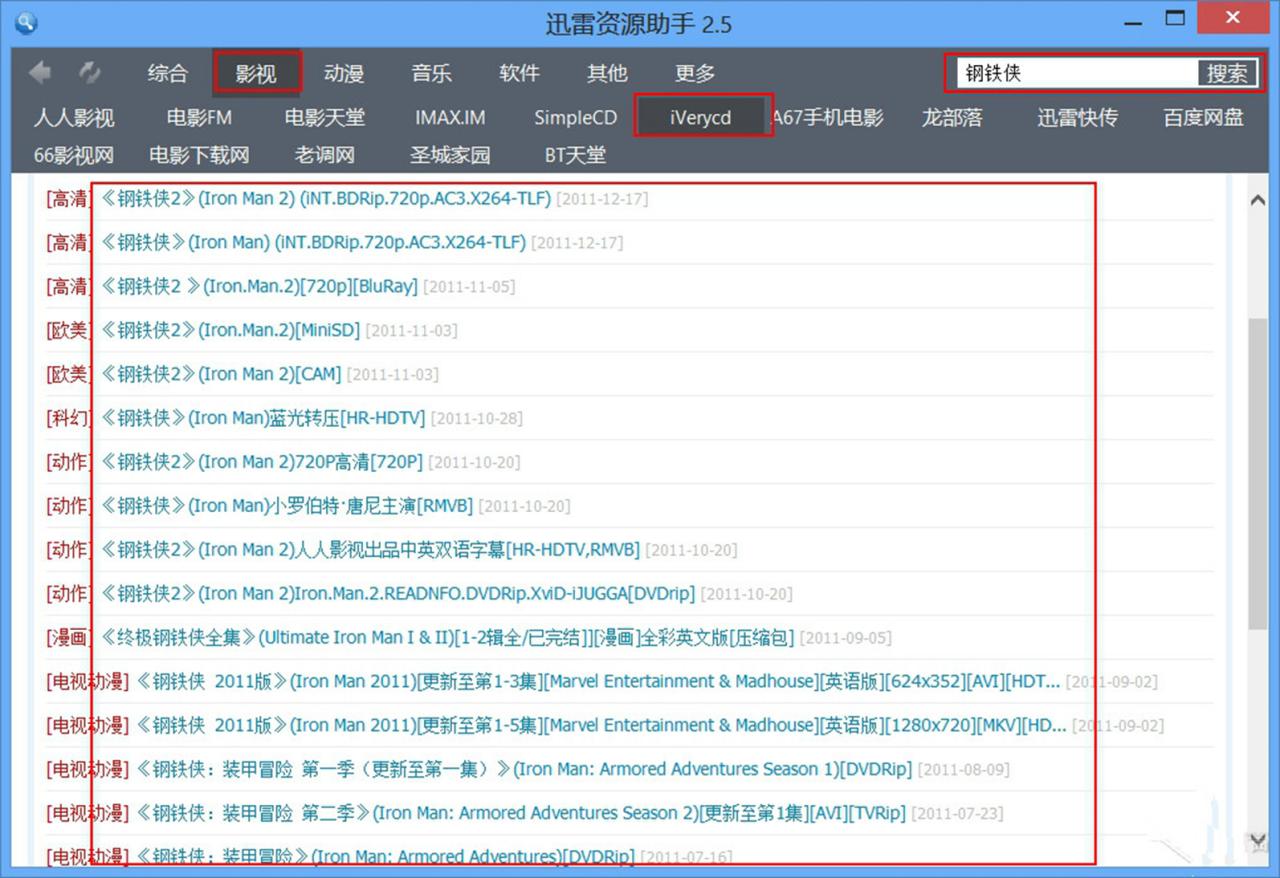Screen dimensions: 1280x878
Task: Click the refresh icon next to back arrow
Action: click(90, 71)
